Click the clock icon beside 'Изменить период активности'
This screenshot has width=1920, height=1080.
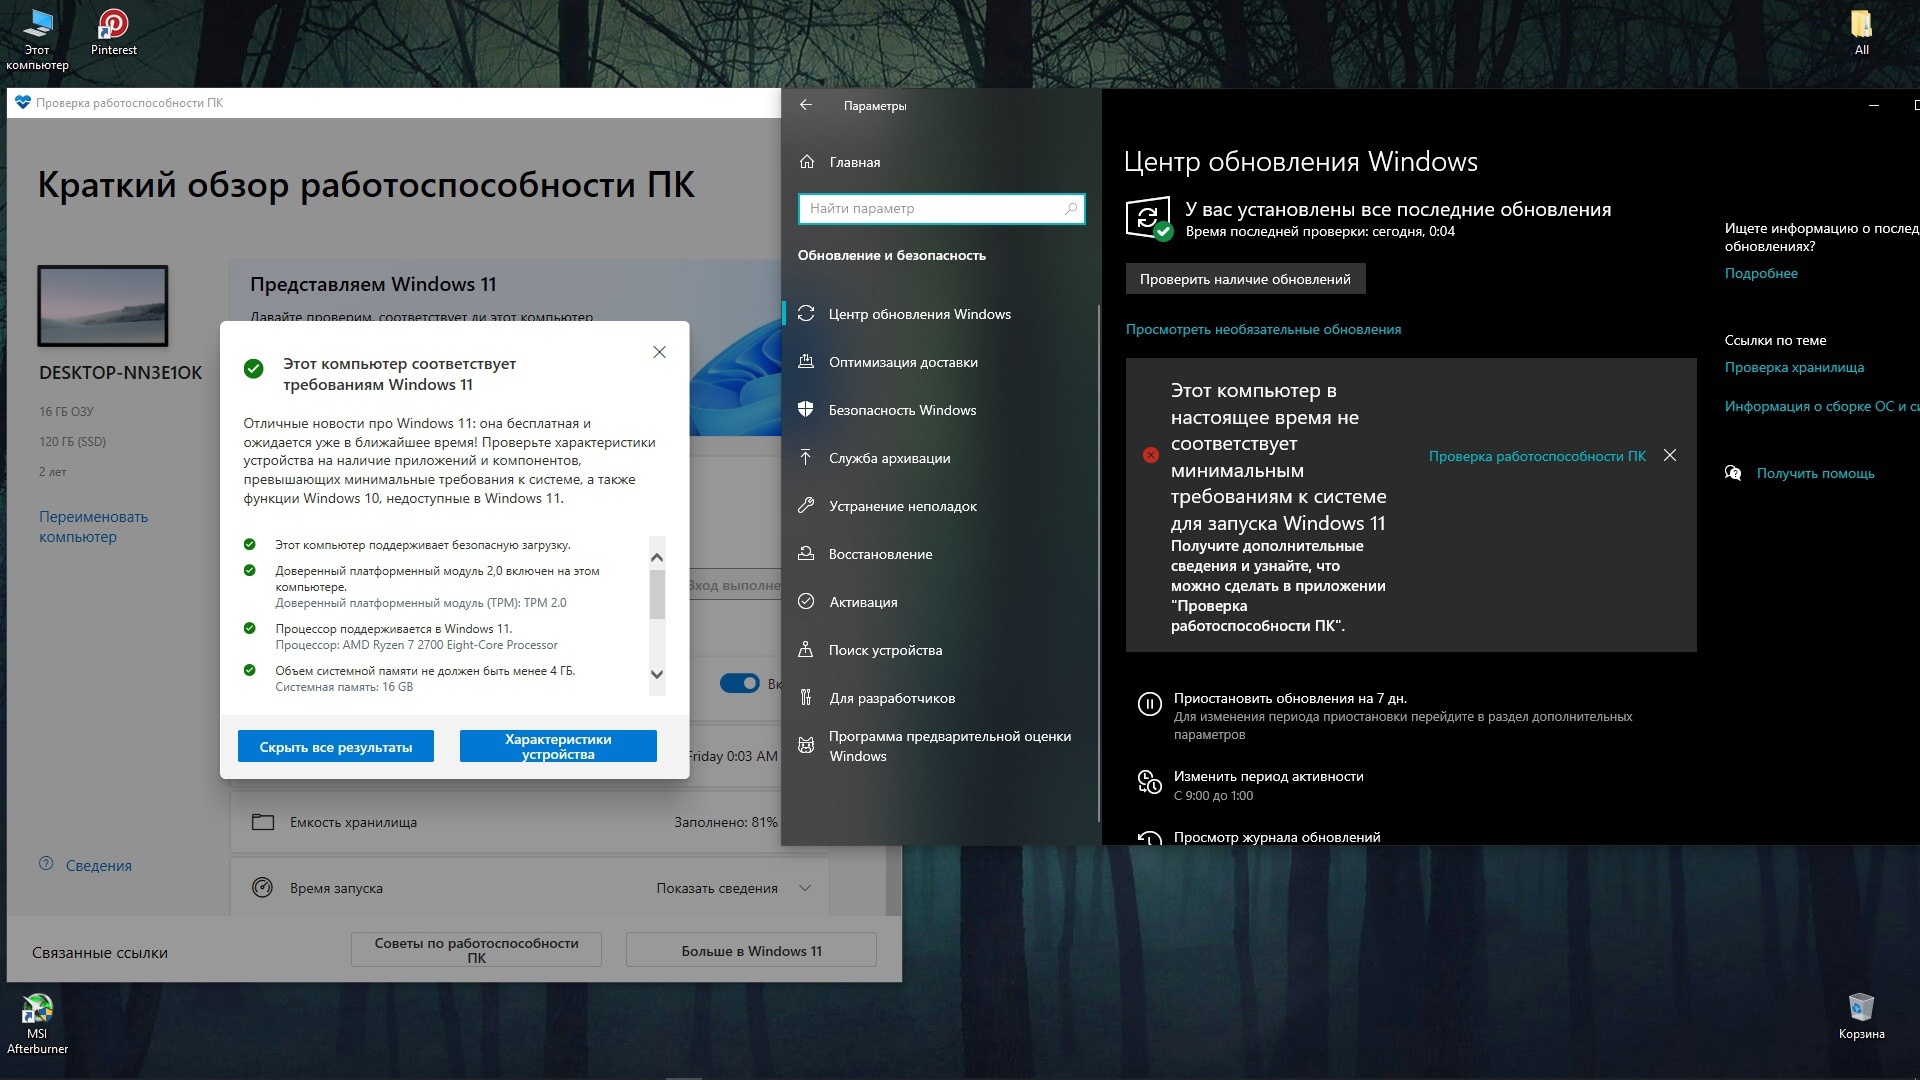point(1149,782)
